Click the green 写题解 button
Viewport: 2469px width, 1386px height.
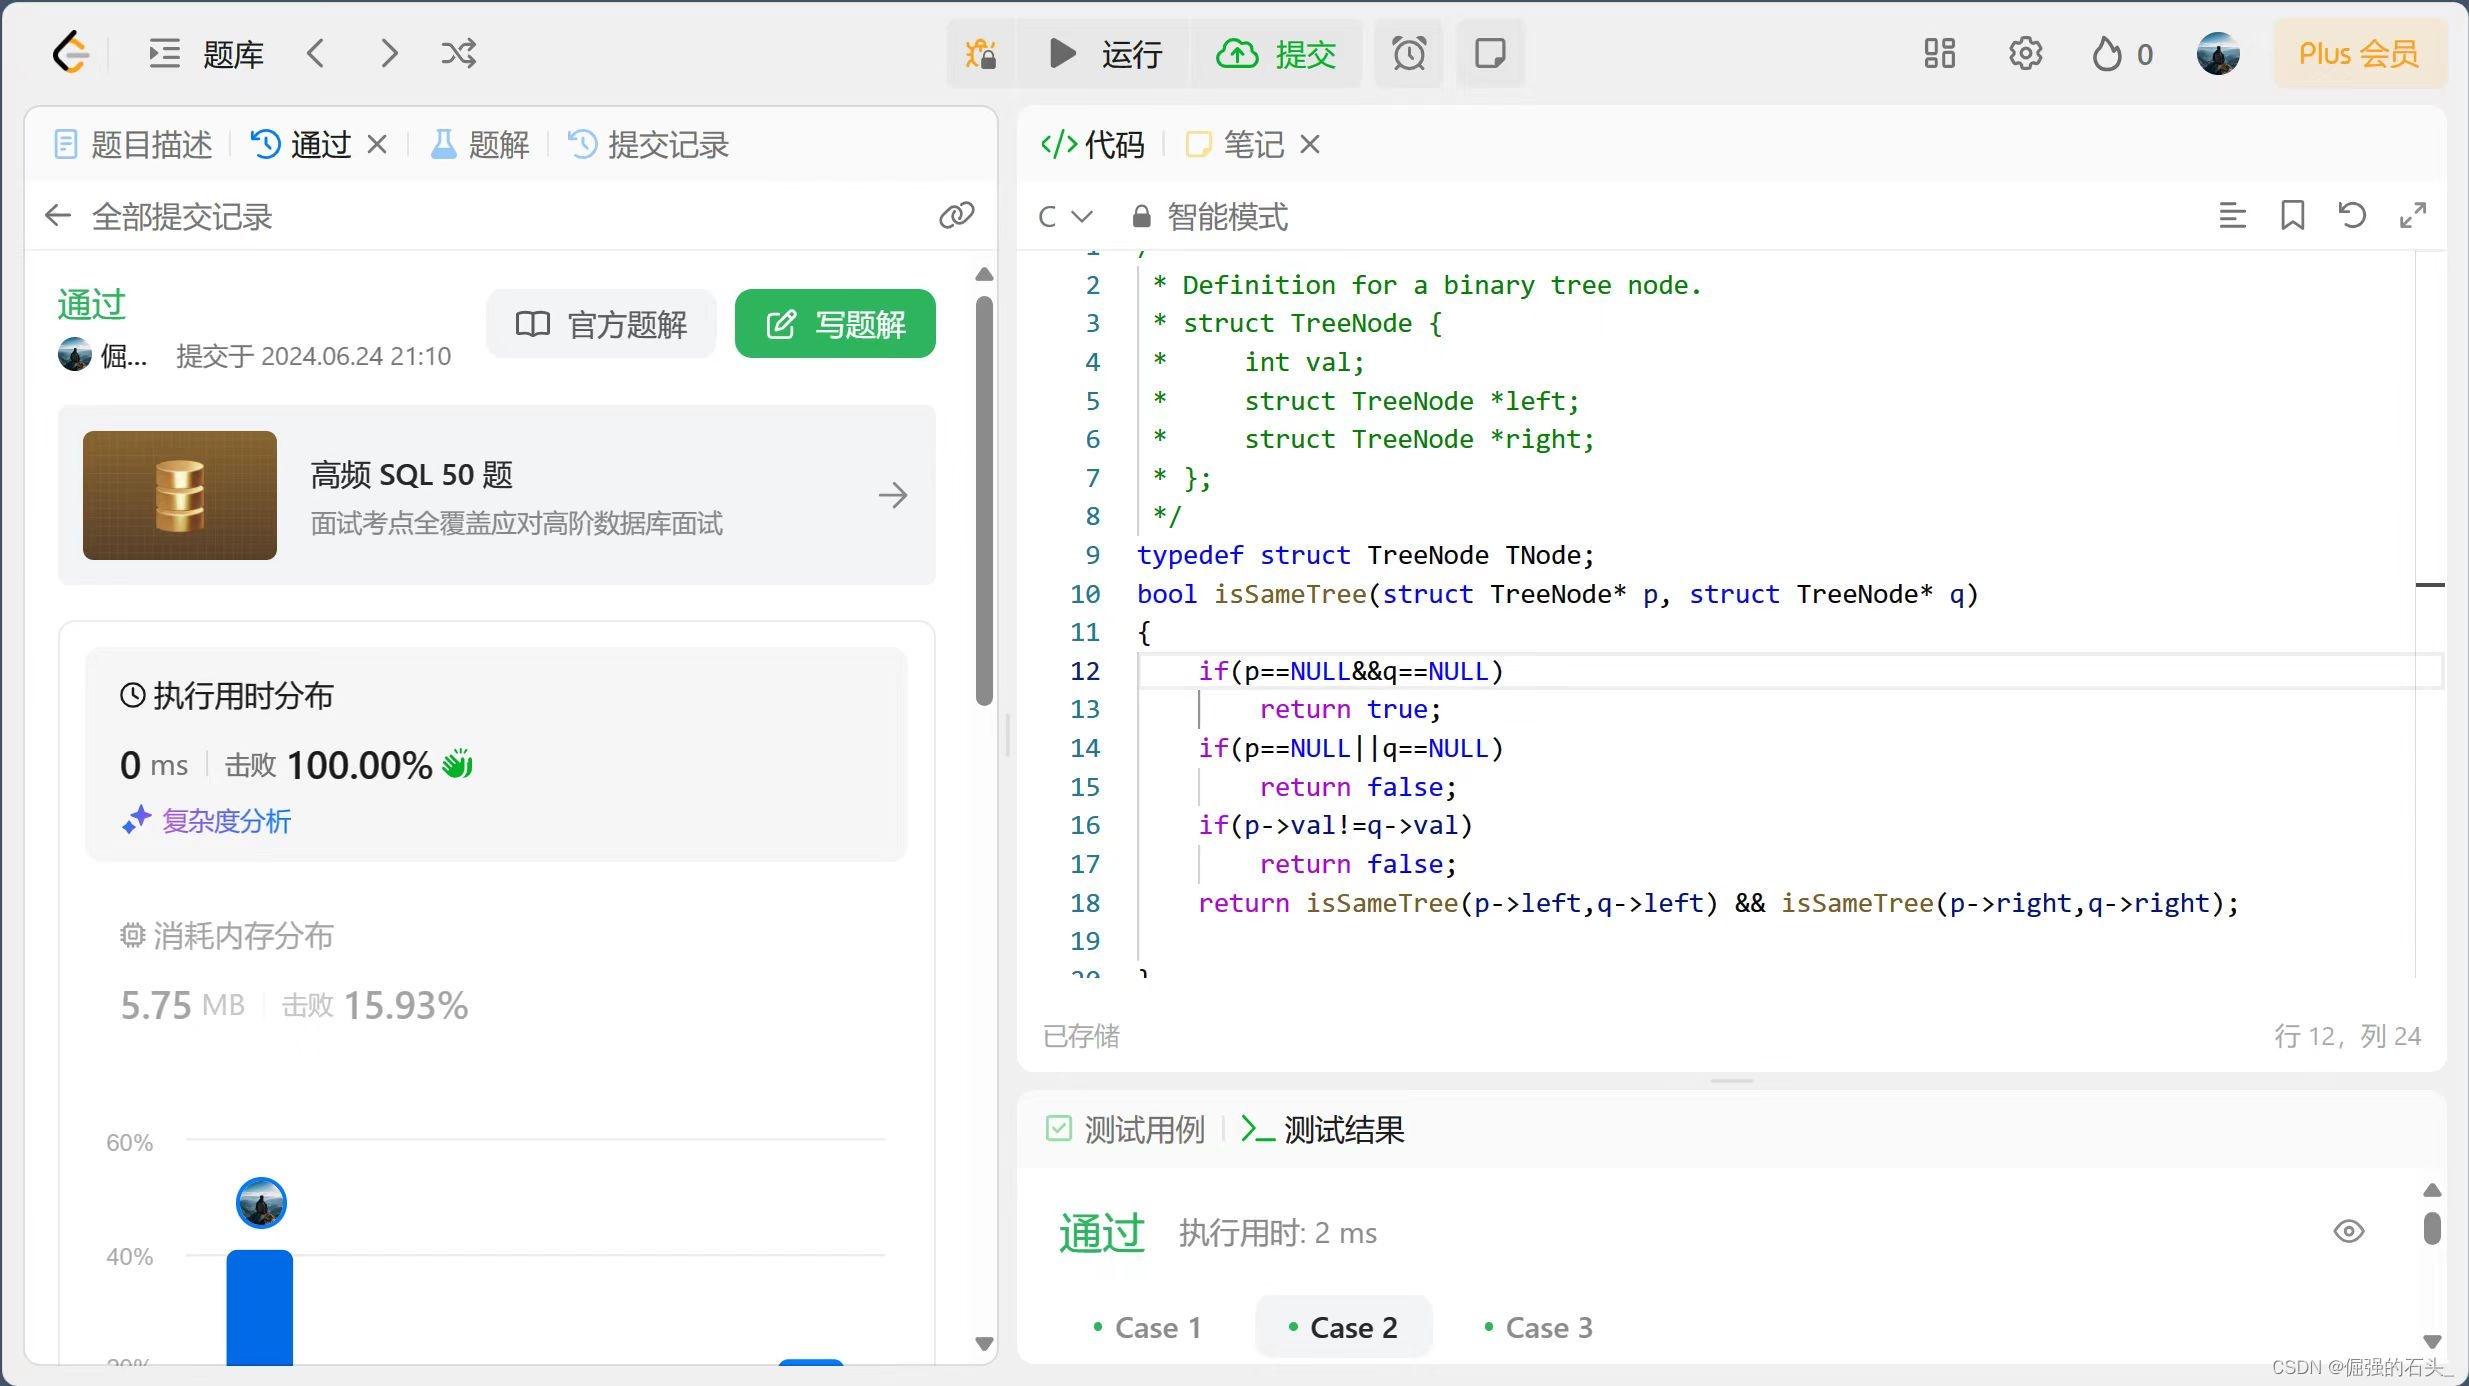click(x=835, y=324)
